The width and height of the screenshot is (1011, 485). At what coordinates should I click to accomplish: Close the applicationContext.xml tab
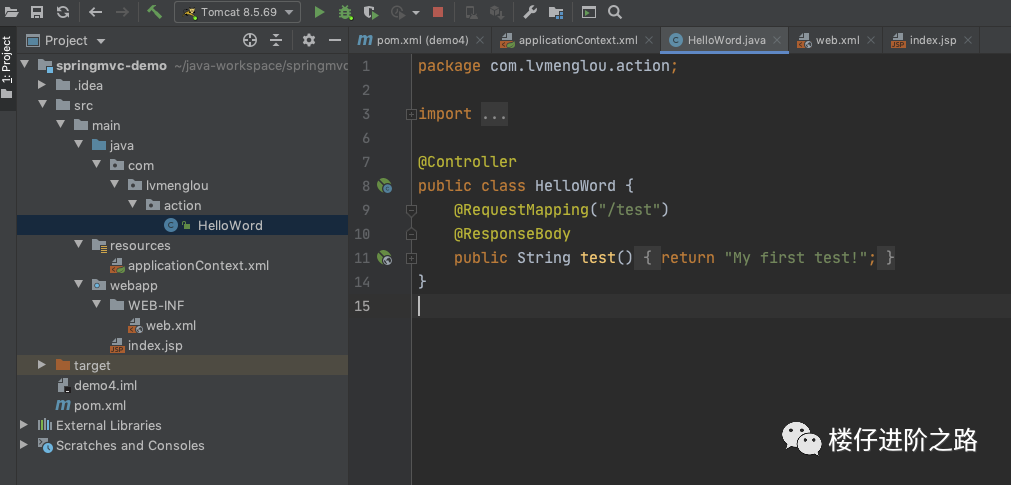coord(649,41)
